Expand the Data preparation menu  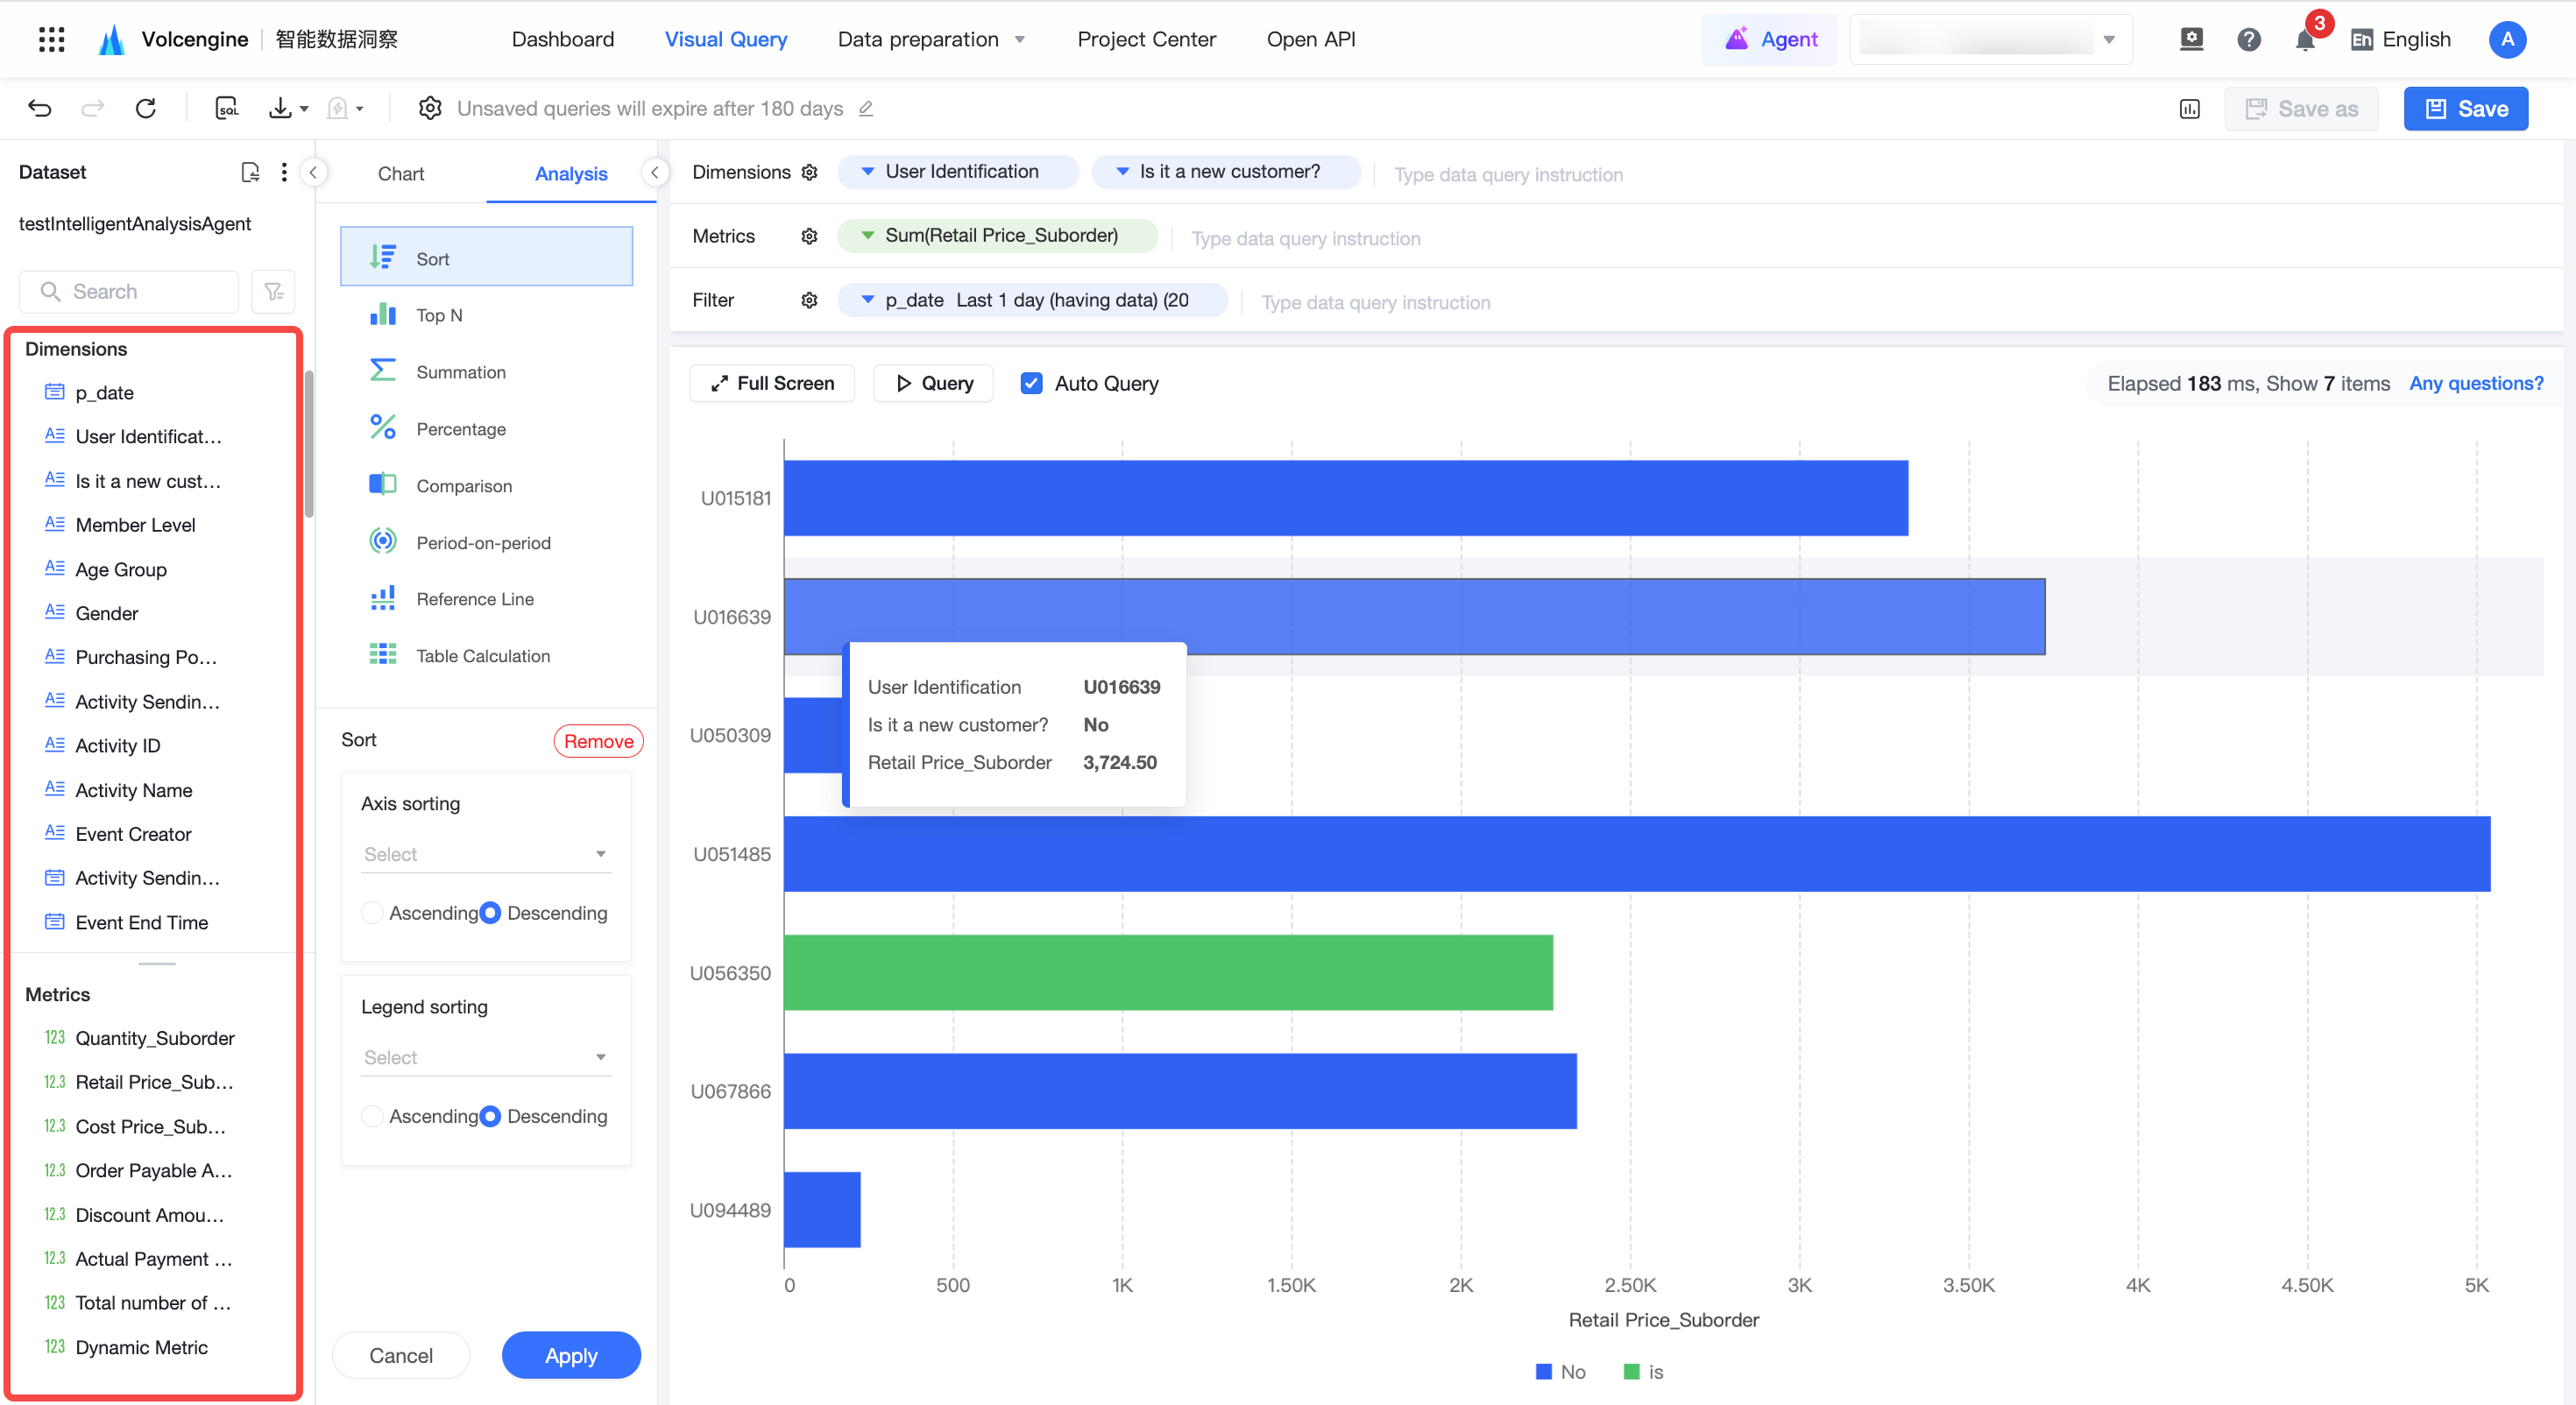[x=931, y=39]
